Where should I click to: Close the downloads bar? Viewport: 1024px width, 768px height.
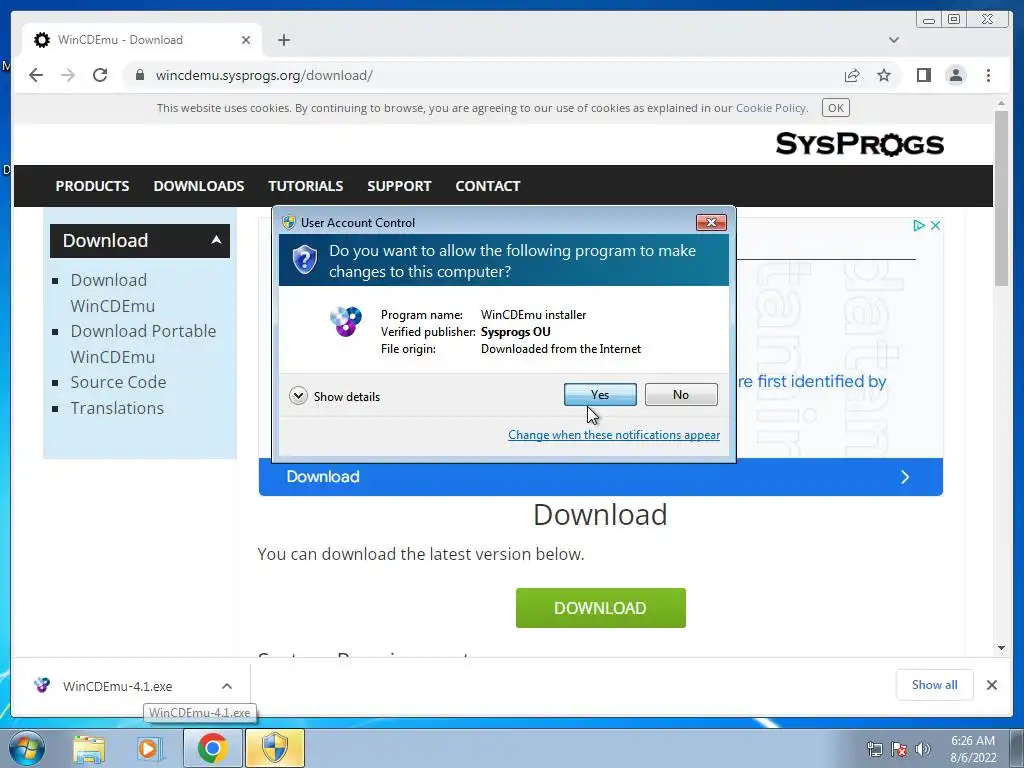[991, 685]
